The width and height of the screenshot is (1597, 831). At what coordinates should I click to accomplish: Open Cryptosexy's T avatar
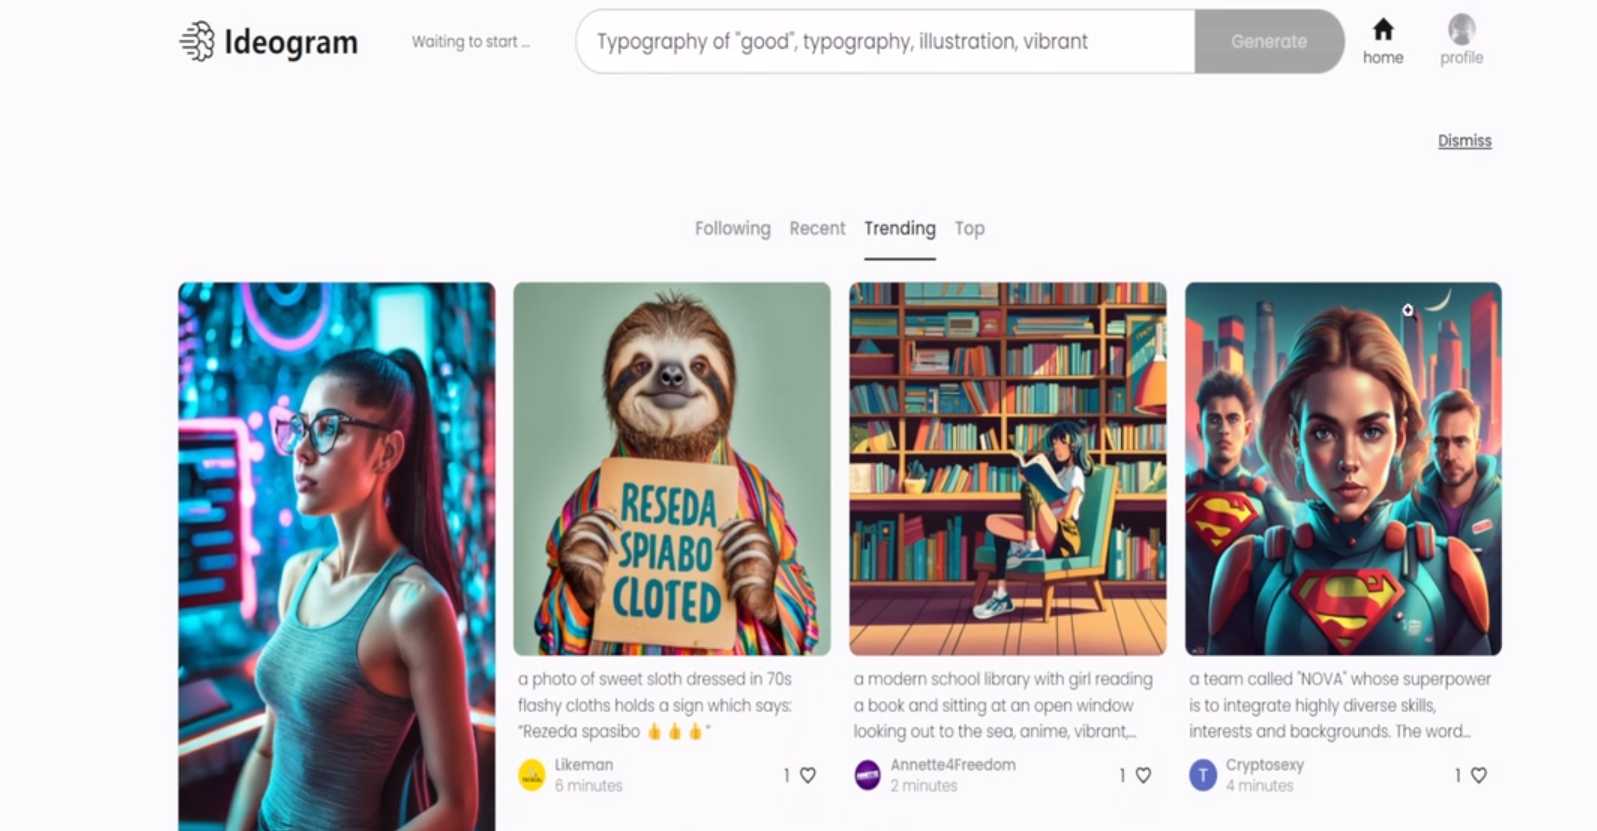coord(1203,775)
